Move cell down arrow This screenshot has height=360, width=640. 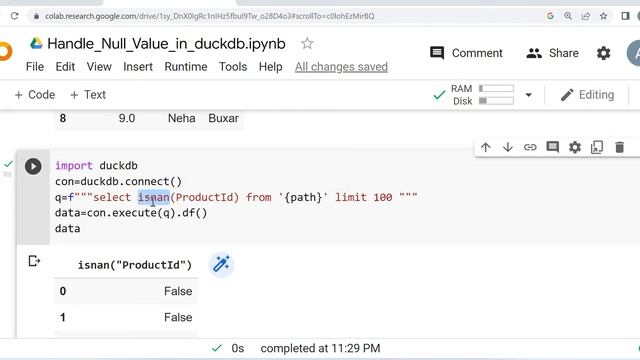tap(508, 147)
